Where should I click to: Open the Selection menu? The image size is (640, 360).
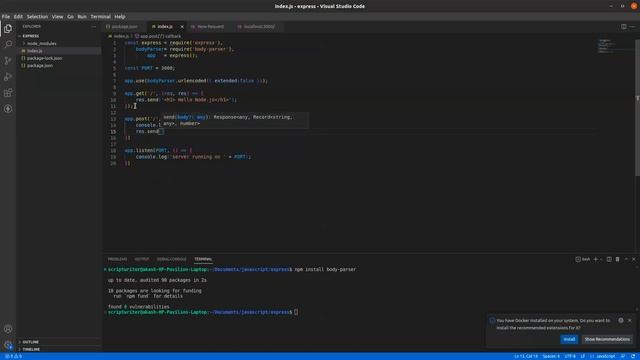(37, 17)
